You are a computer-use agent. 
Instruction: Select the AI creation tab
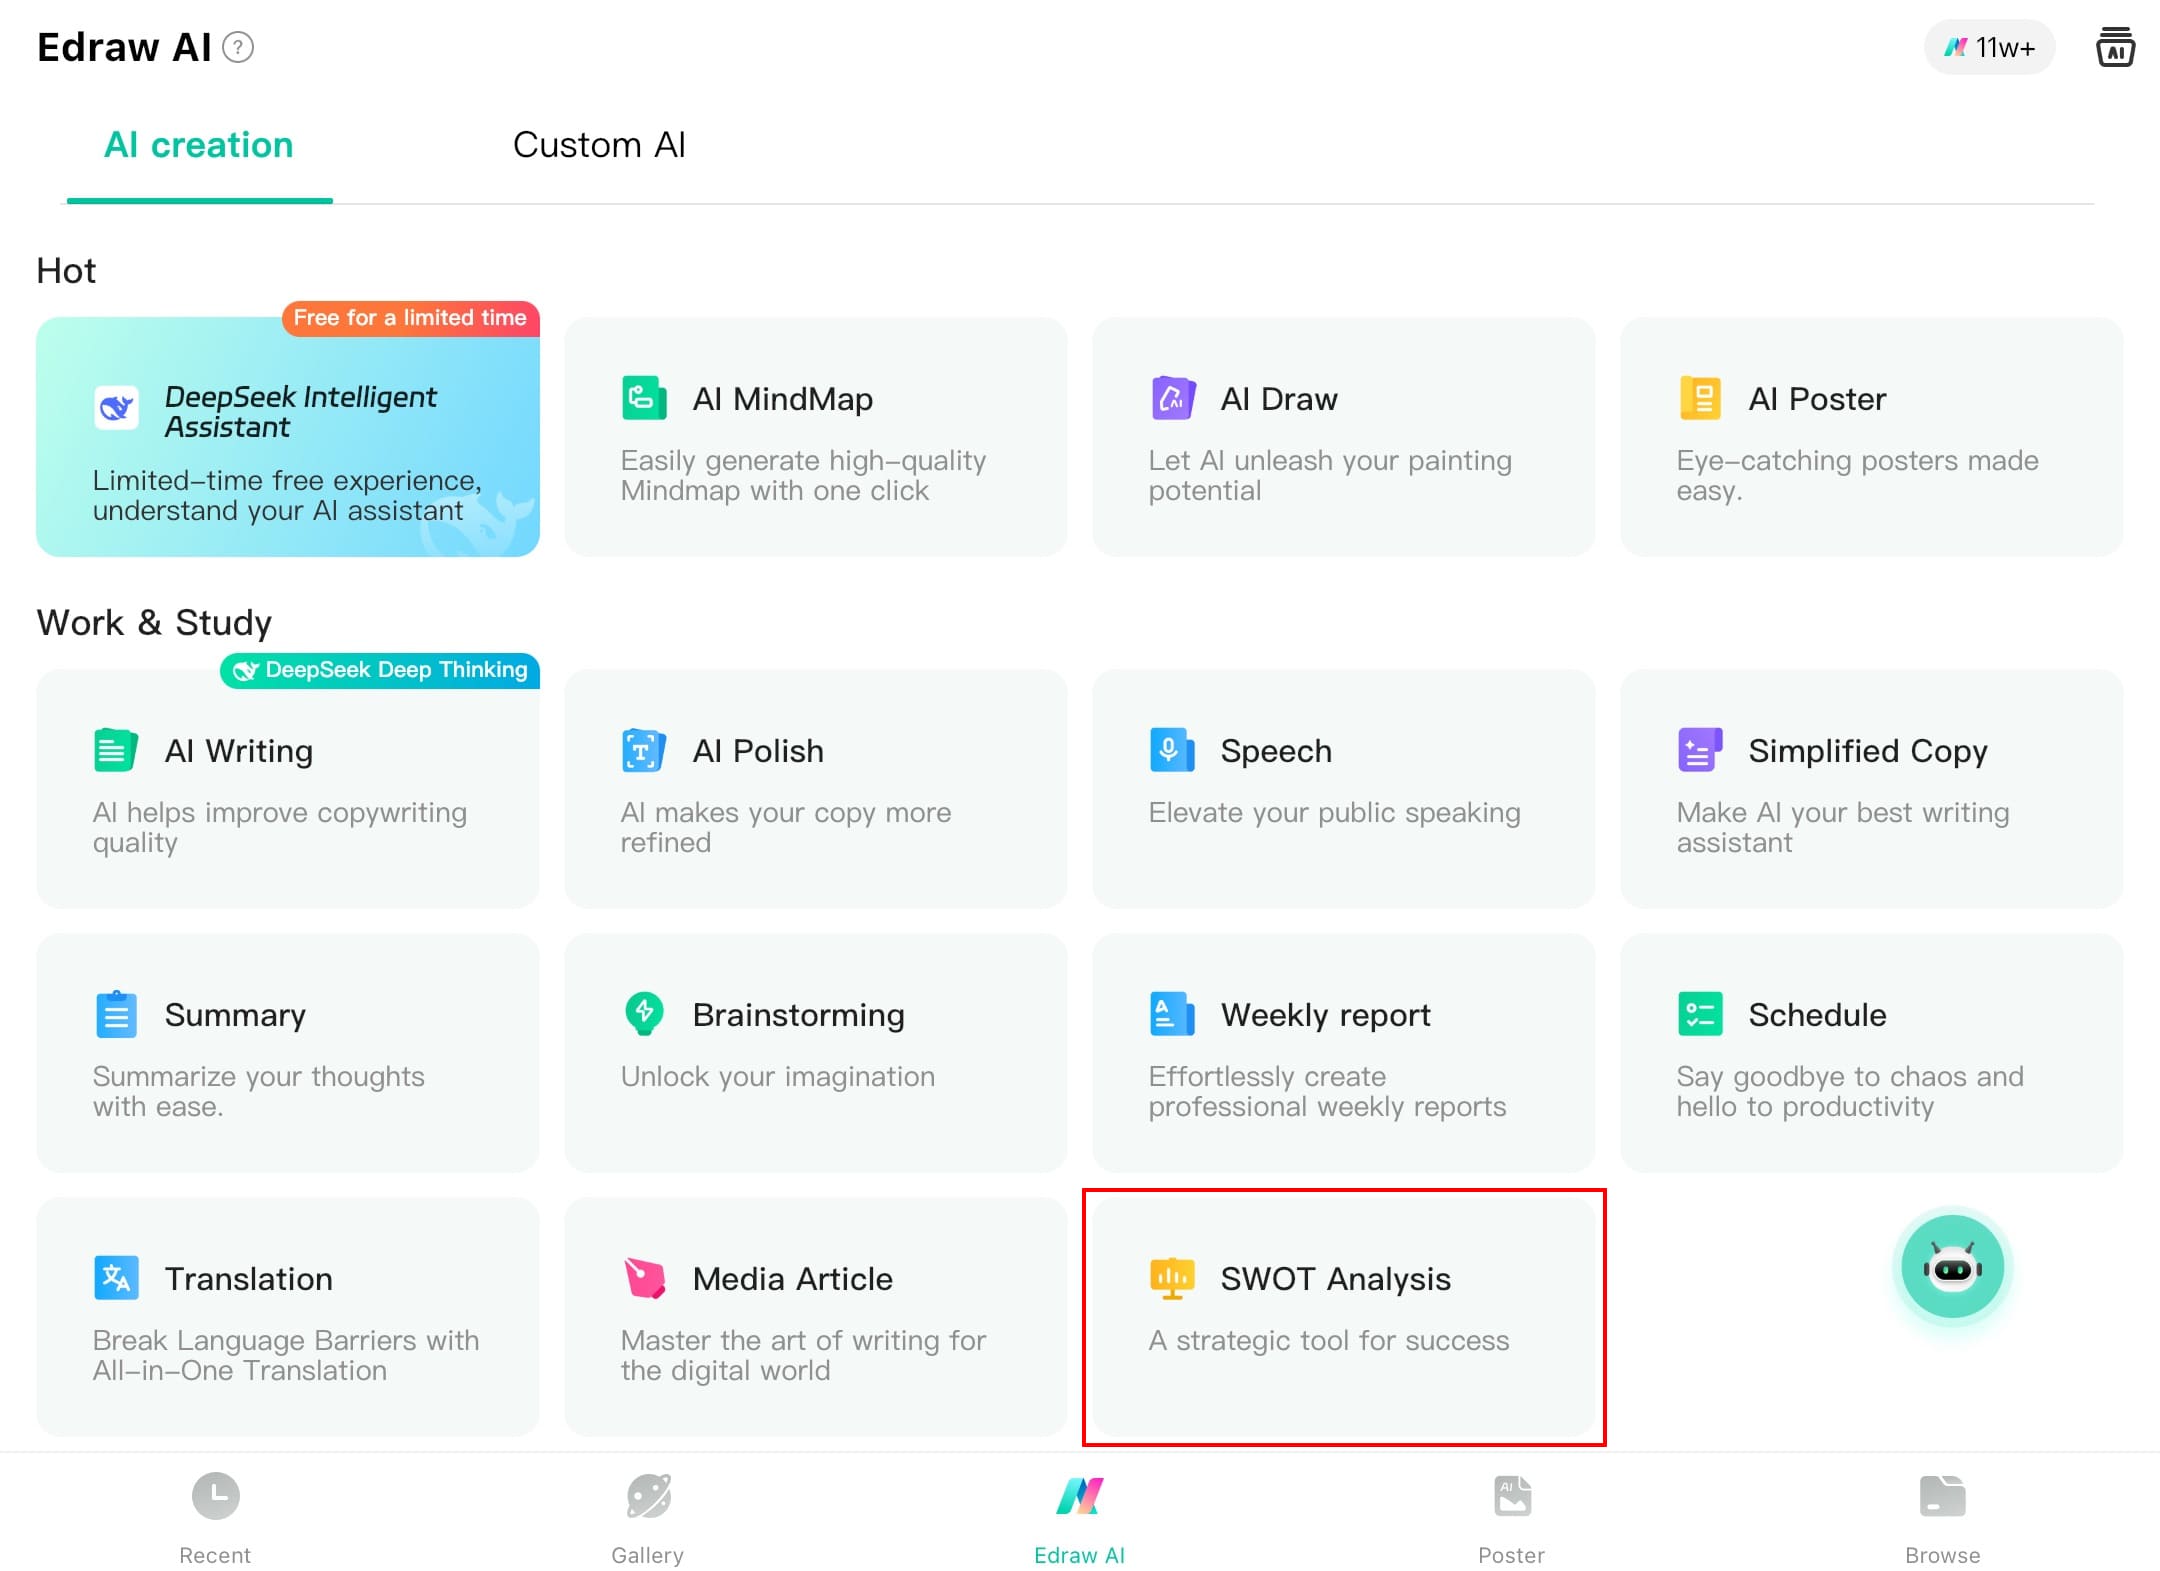(x=199, y=145)
